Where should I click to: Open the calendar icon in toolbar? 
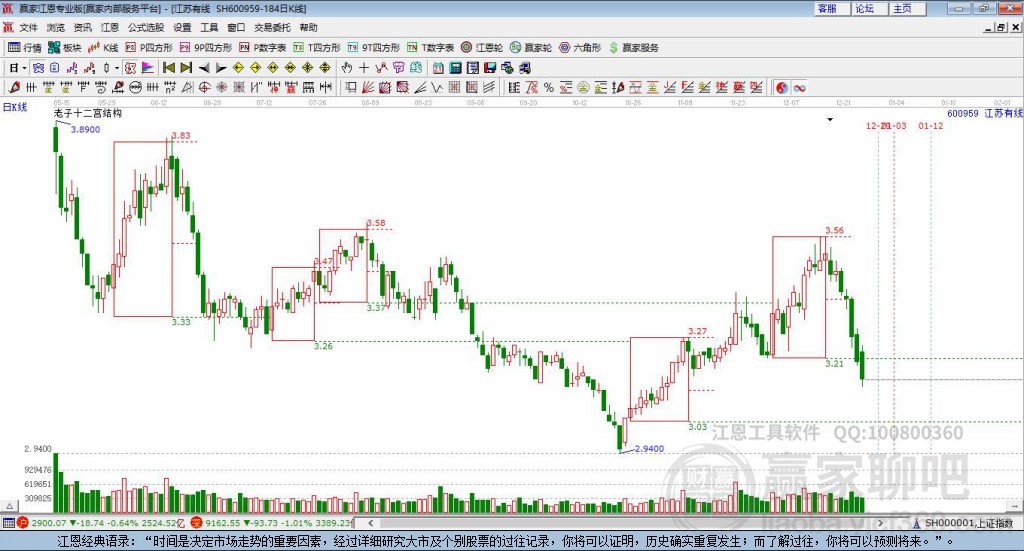(x=438, y=68)
